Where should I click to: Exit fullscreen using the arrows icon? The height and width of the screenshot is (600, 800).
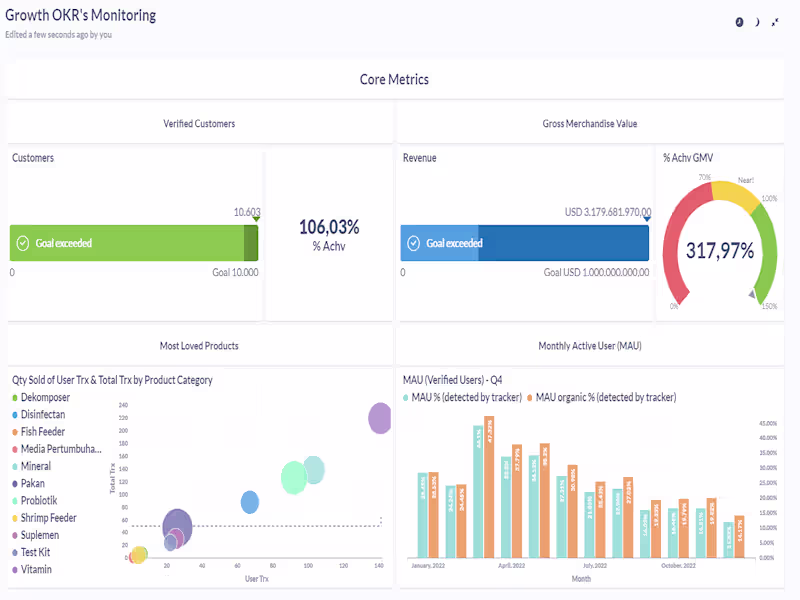(x=775, y=21)
